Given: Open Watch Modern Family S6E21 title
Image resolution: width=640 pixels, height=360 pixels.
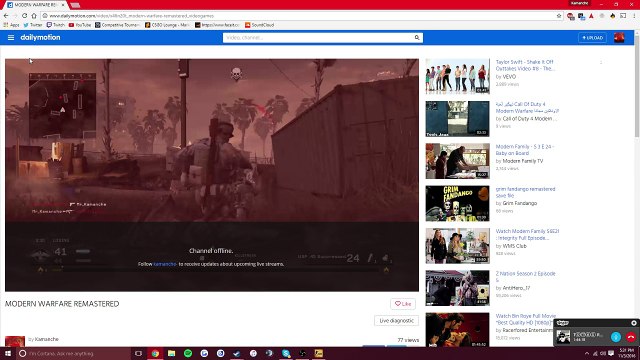Looking at the screenshot, I should [527, 234].
